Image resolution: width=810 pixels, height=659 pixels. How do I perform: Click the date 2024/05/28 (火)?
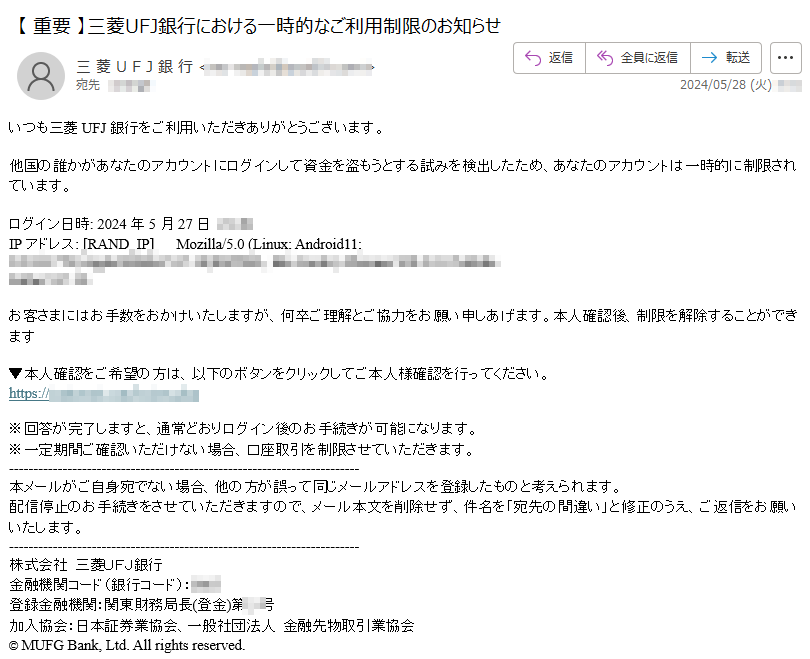click(725, 85)
